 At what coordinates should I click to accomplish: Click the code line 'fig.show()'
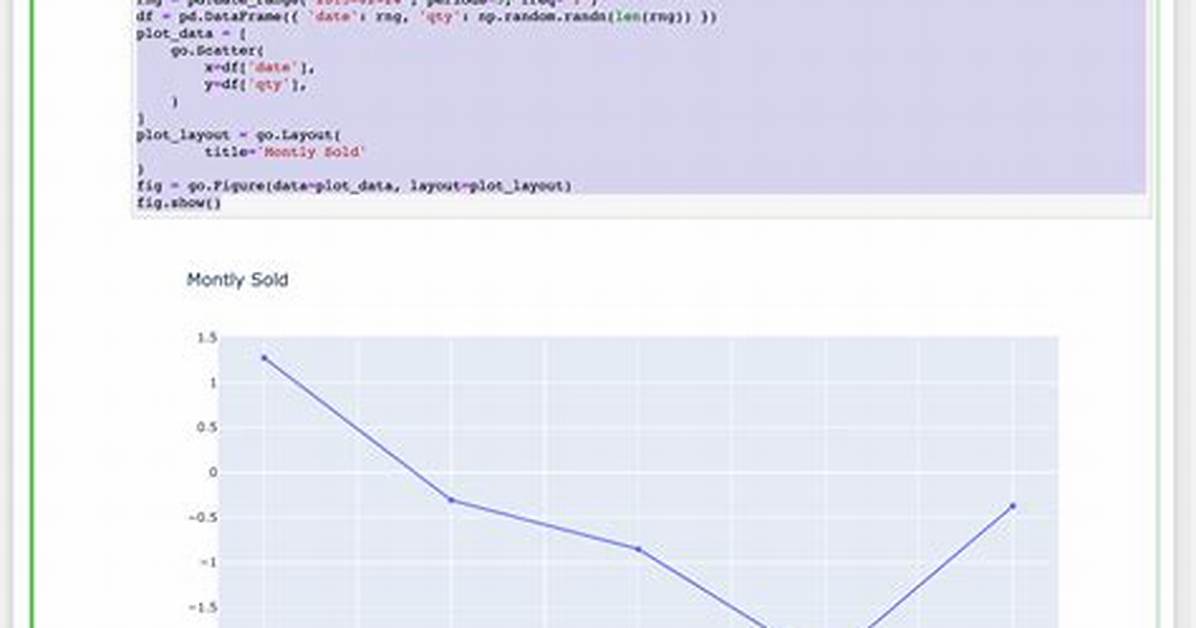click(x=179, y=203)
